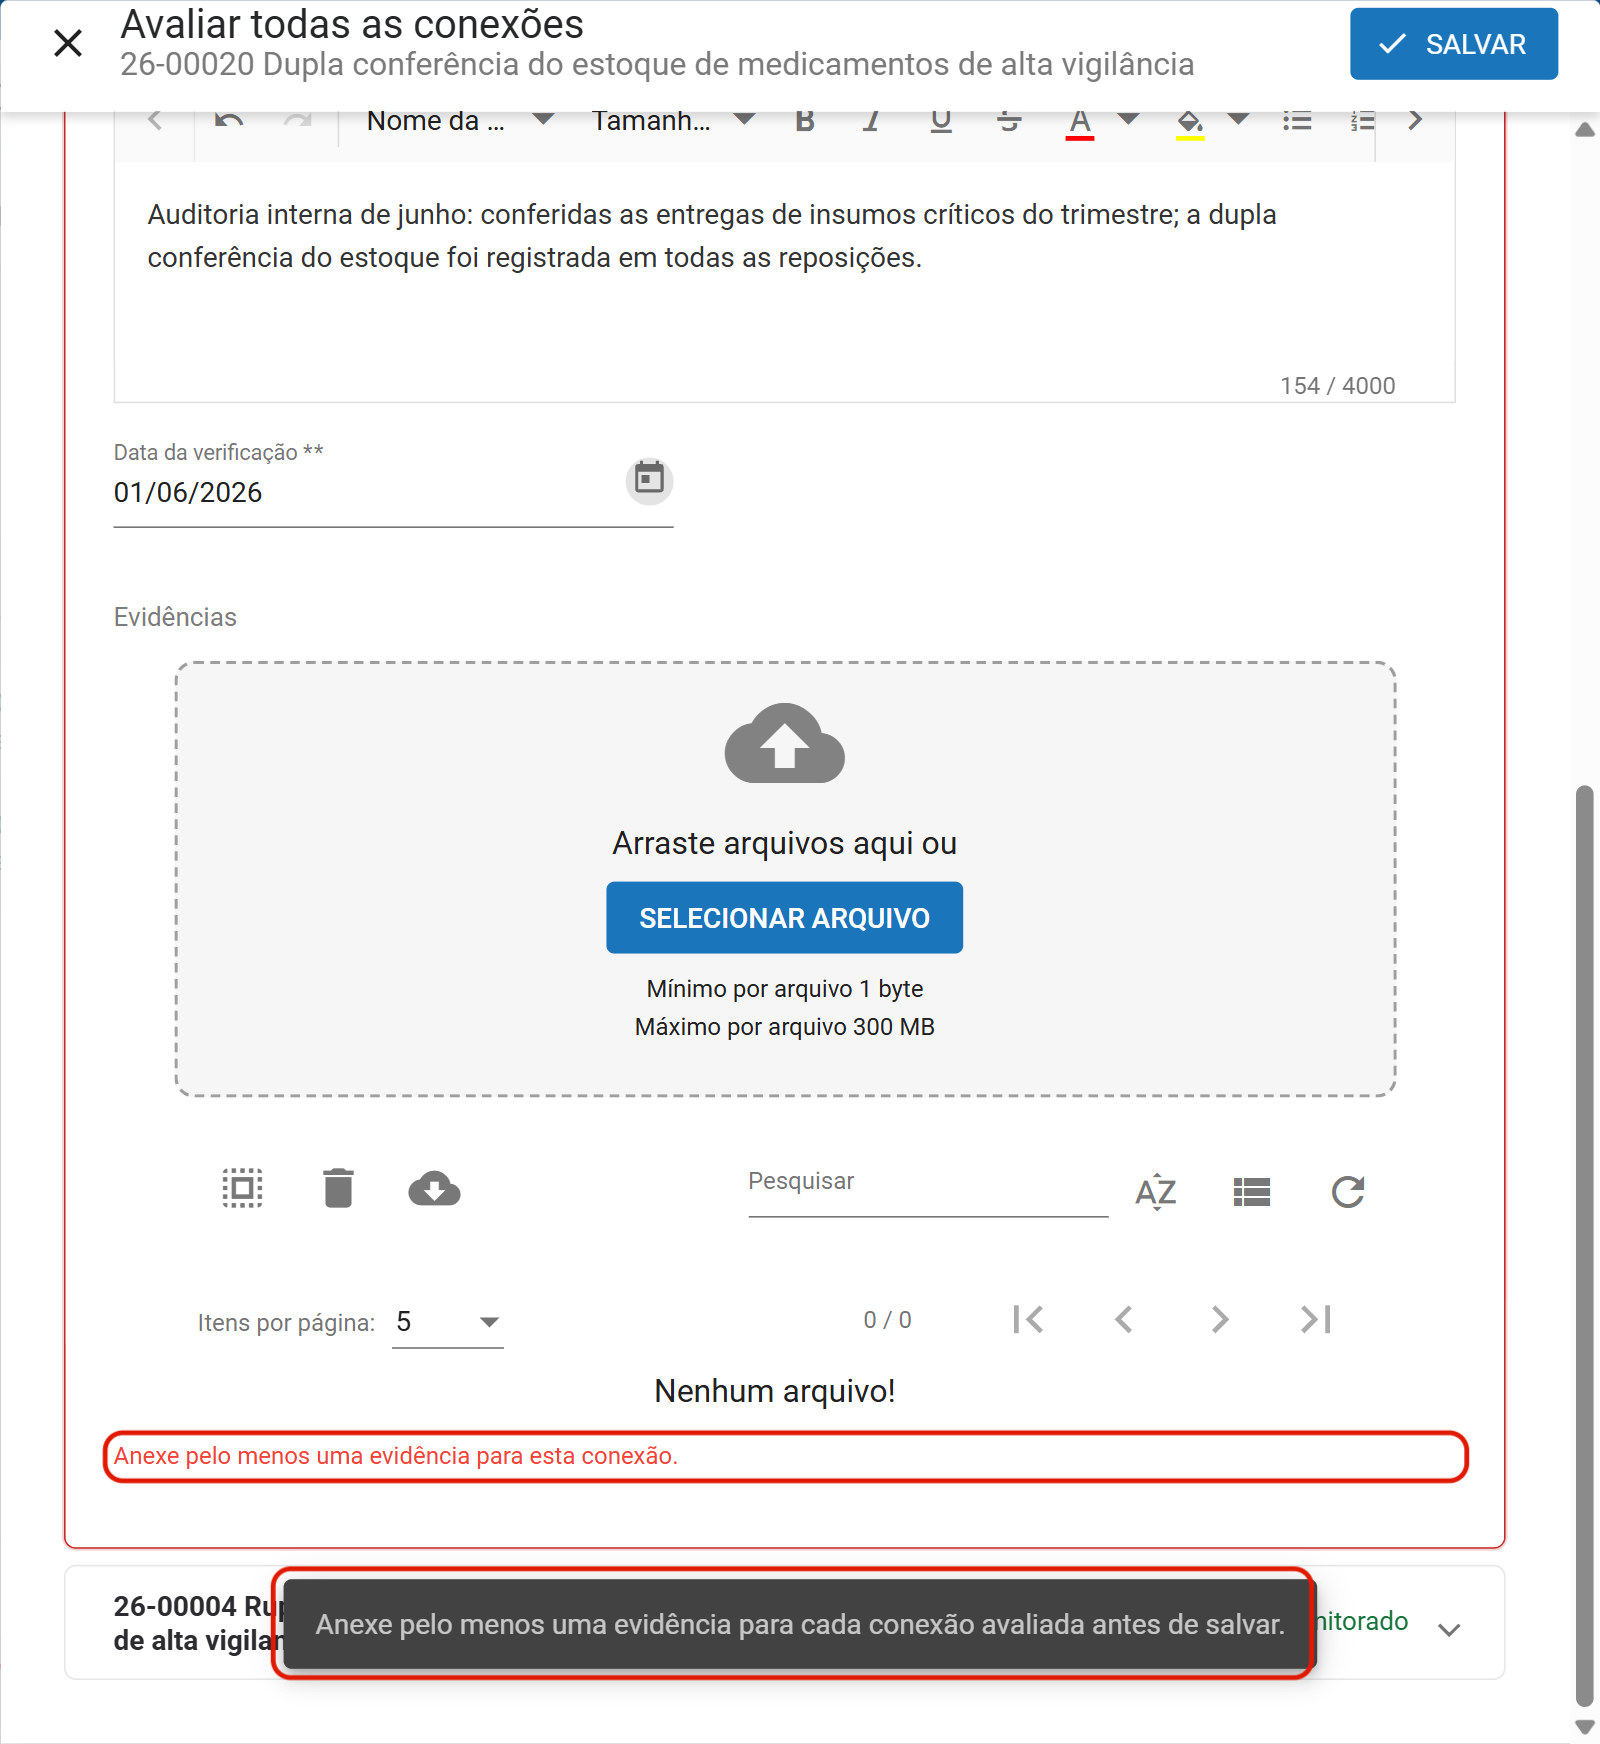Go to the last page of files
The height and width of the screenshot is (1744, 1600).
click(1316, 1320)
